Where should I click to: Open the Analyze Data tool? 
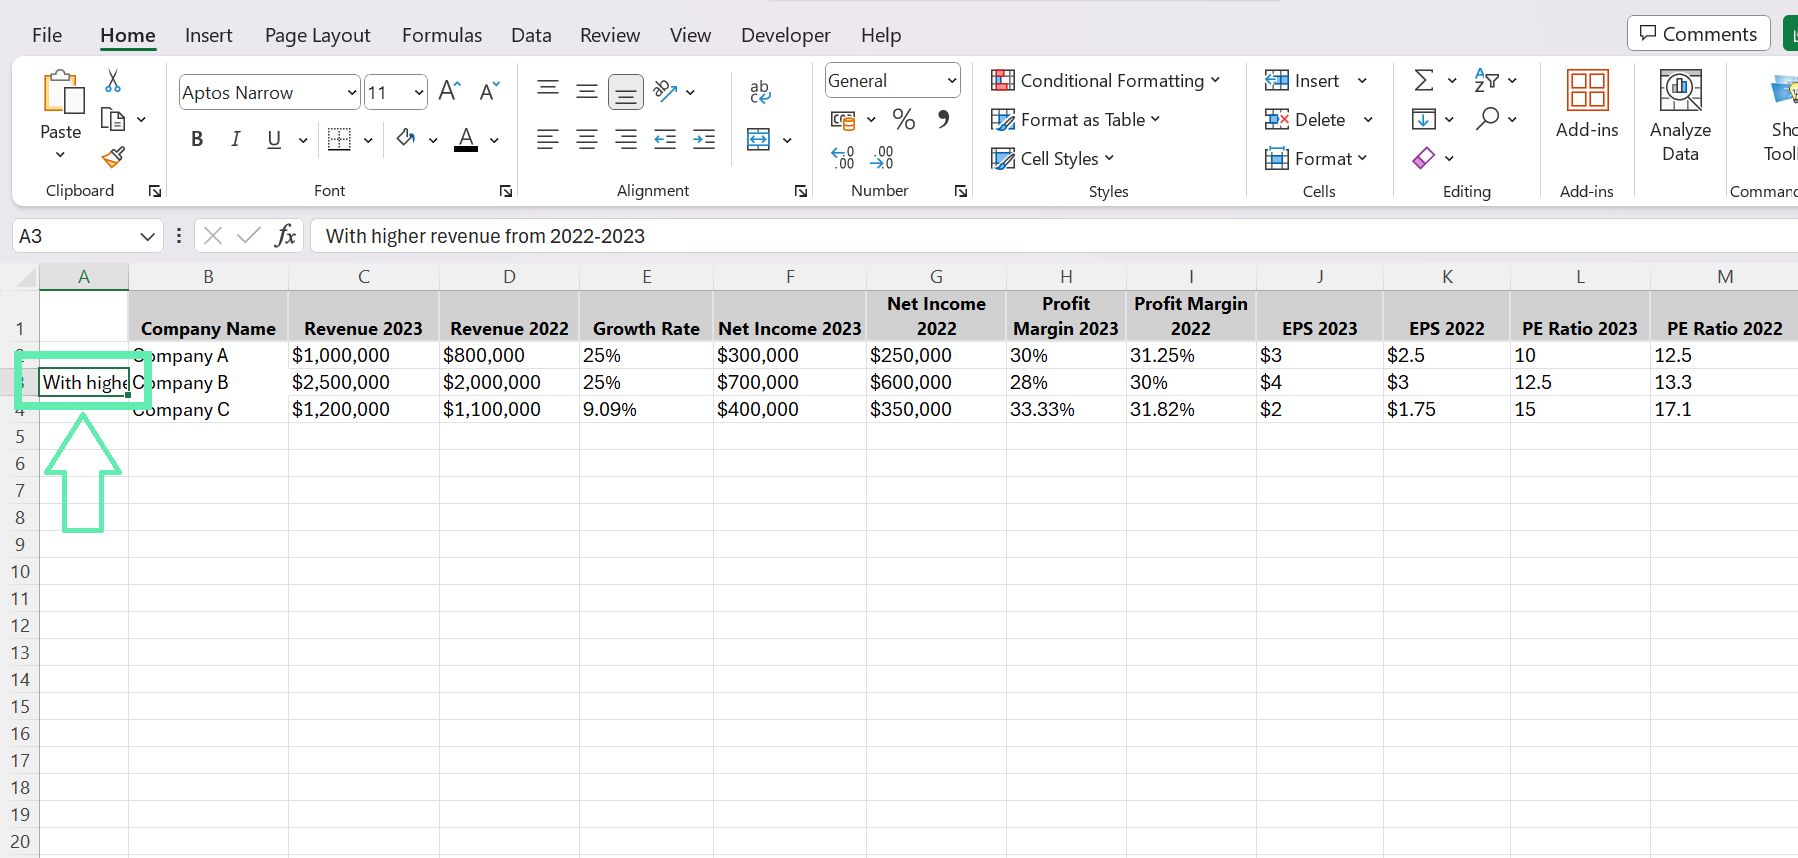1680,116
